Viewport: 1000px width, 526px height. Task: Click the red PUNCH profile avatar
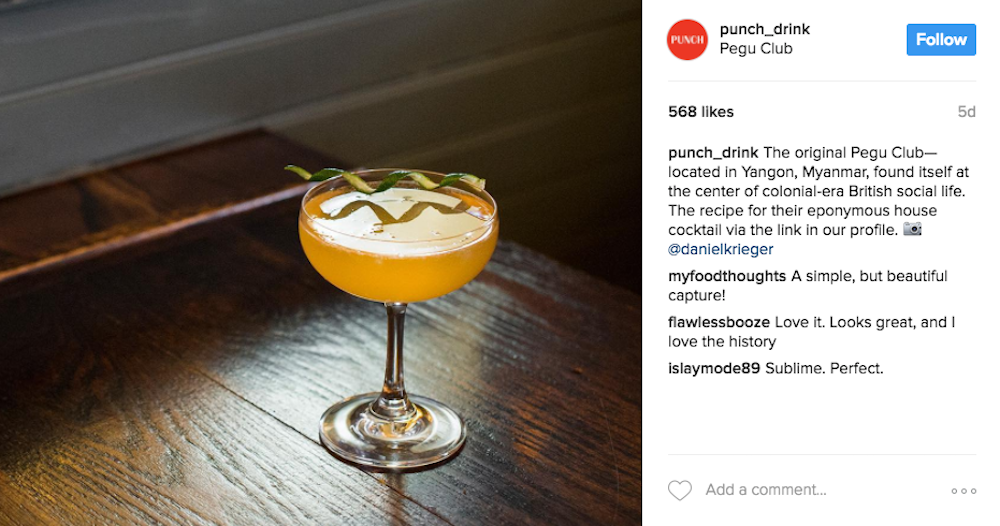point(687,40)
